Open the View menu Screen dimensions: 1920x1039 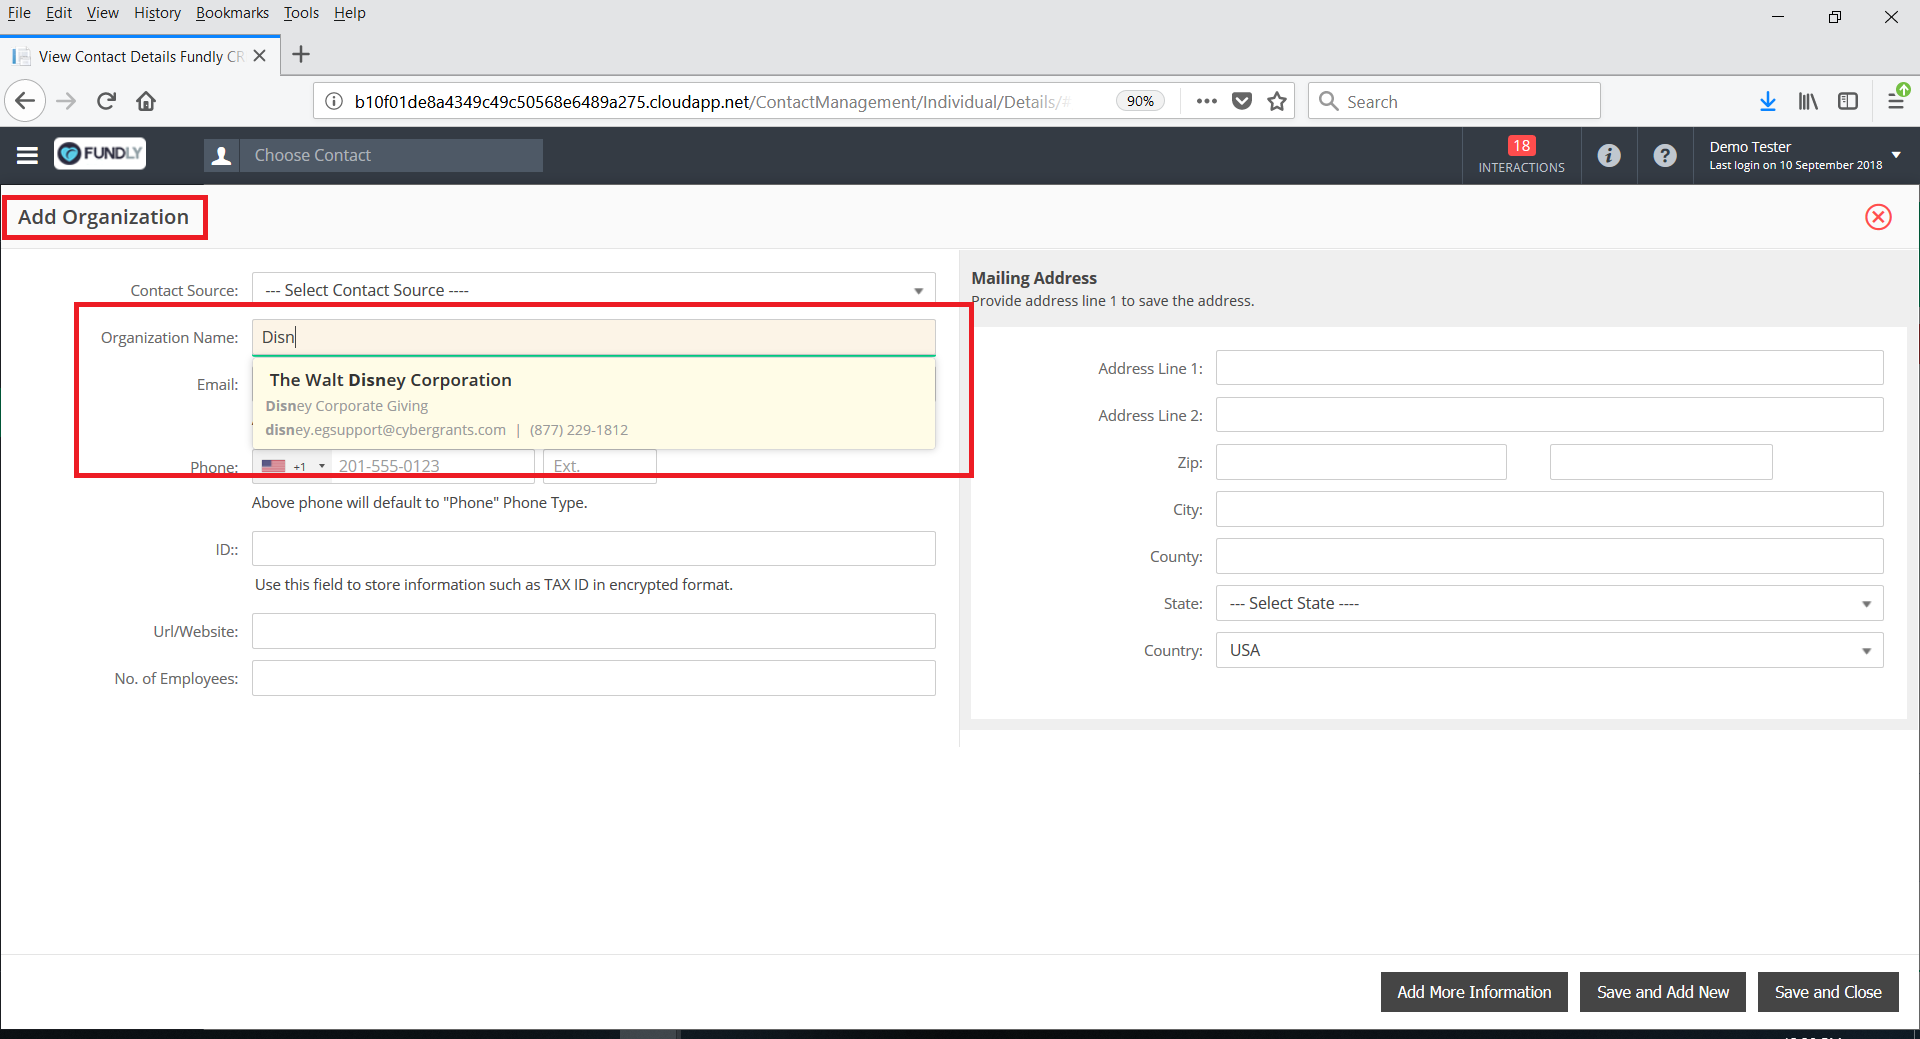(102, 13)
